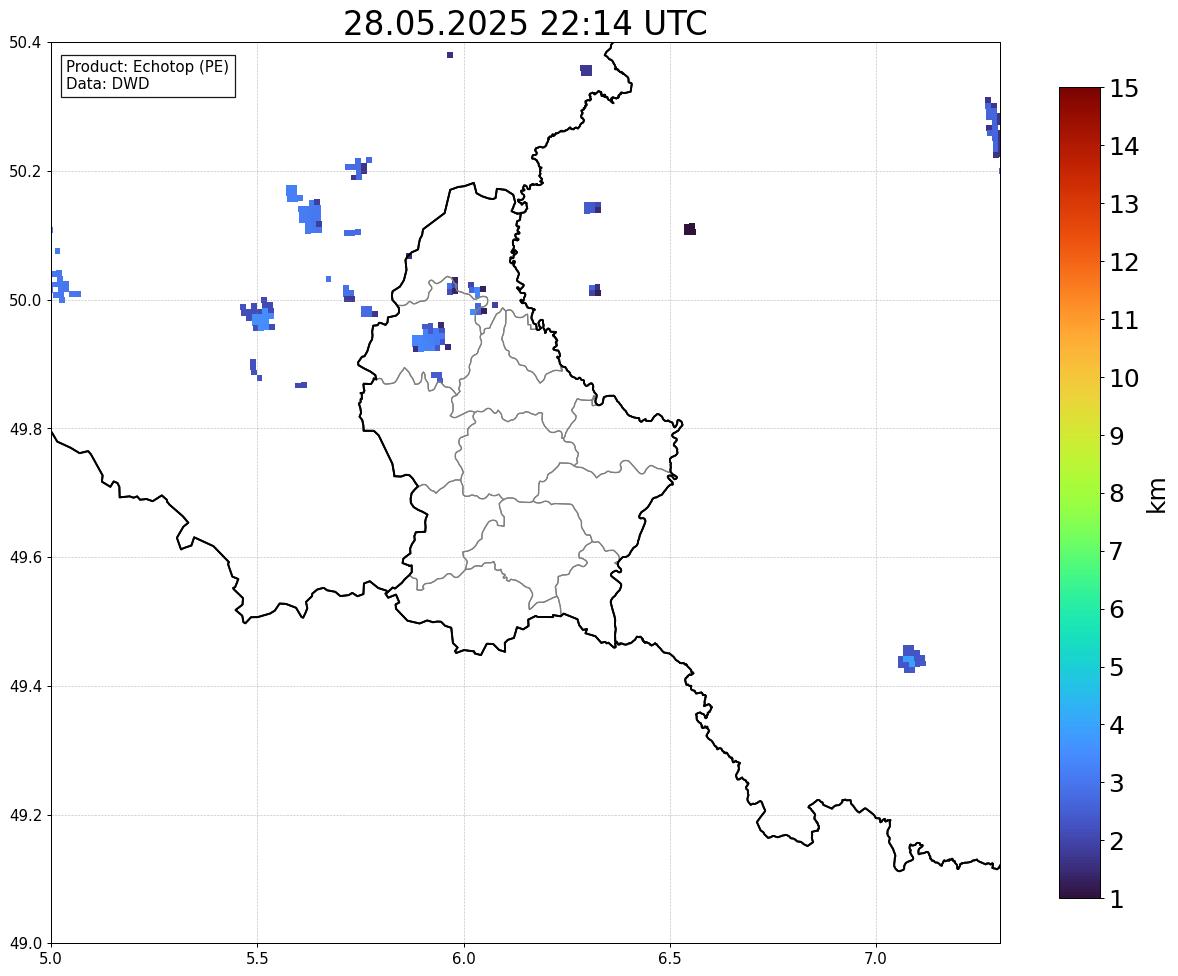Click the colorbar label '12'
The image size is (1178, 976).
[x=1124, y=262]
